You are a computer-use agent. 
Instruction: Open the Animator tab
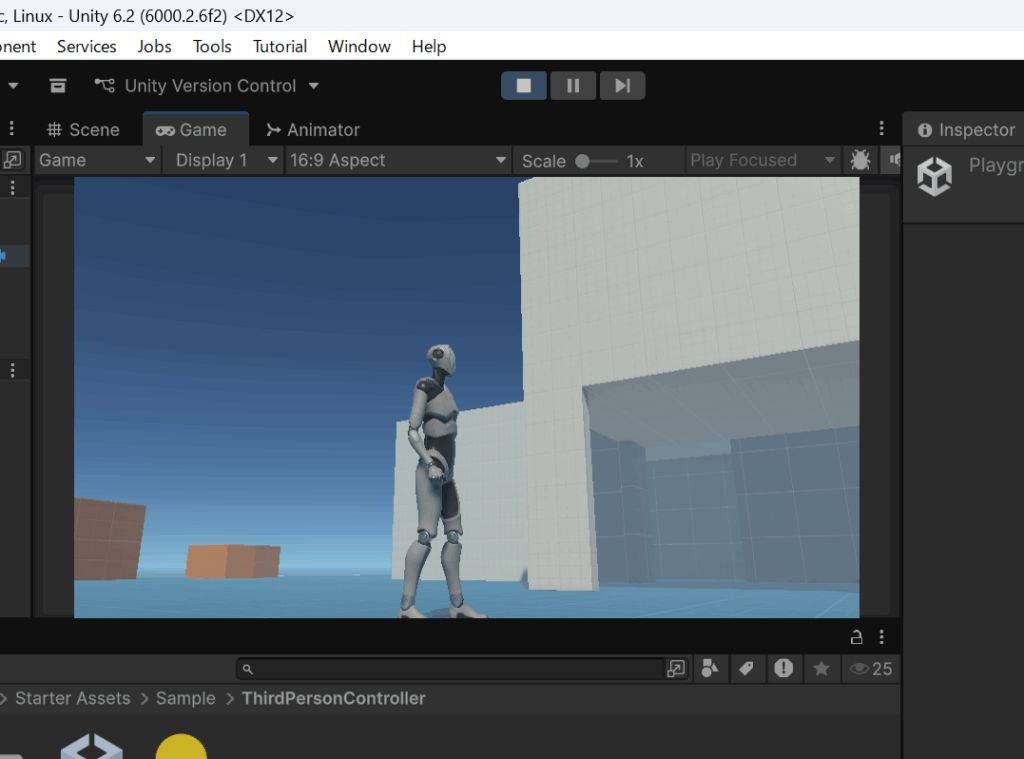pos(312,130)
